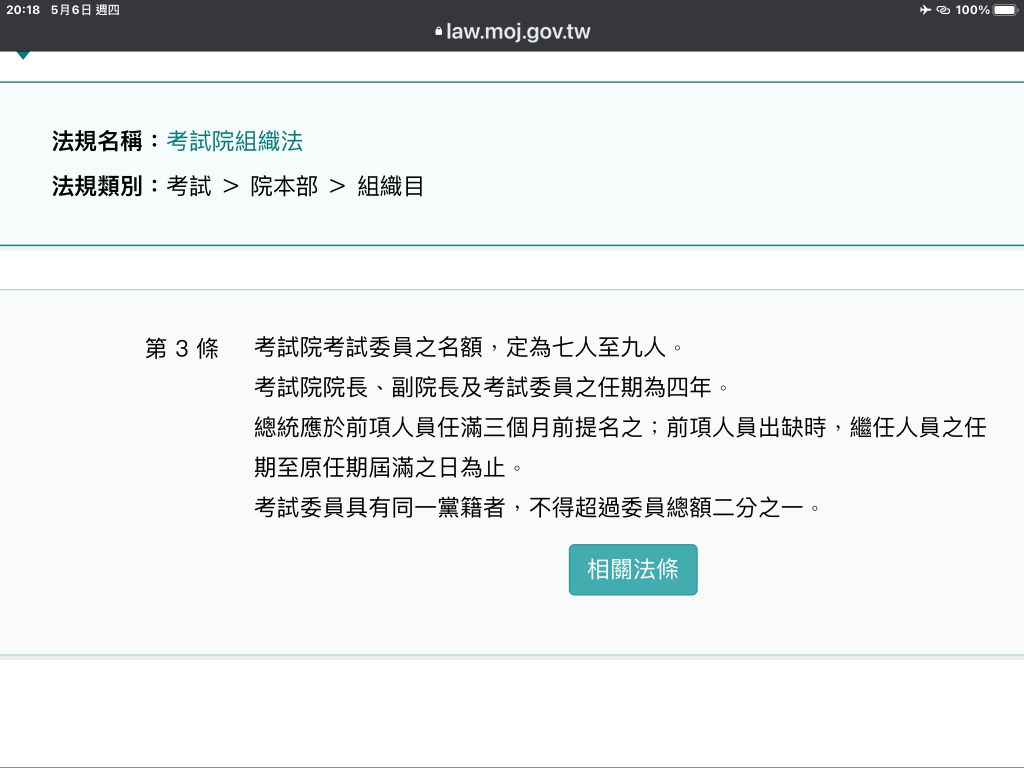Select the 考試 category breadcrumb
Viewport: 1024px width, 768px height.
[189, 187]
